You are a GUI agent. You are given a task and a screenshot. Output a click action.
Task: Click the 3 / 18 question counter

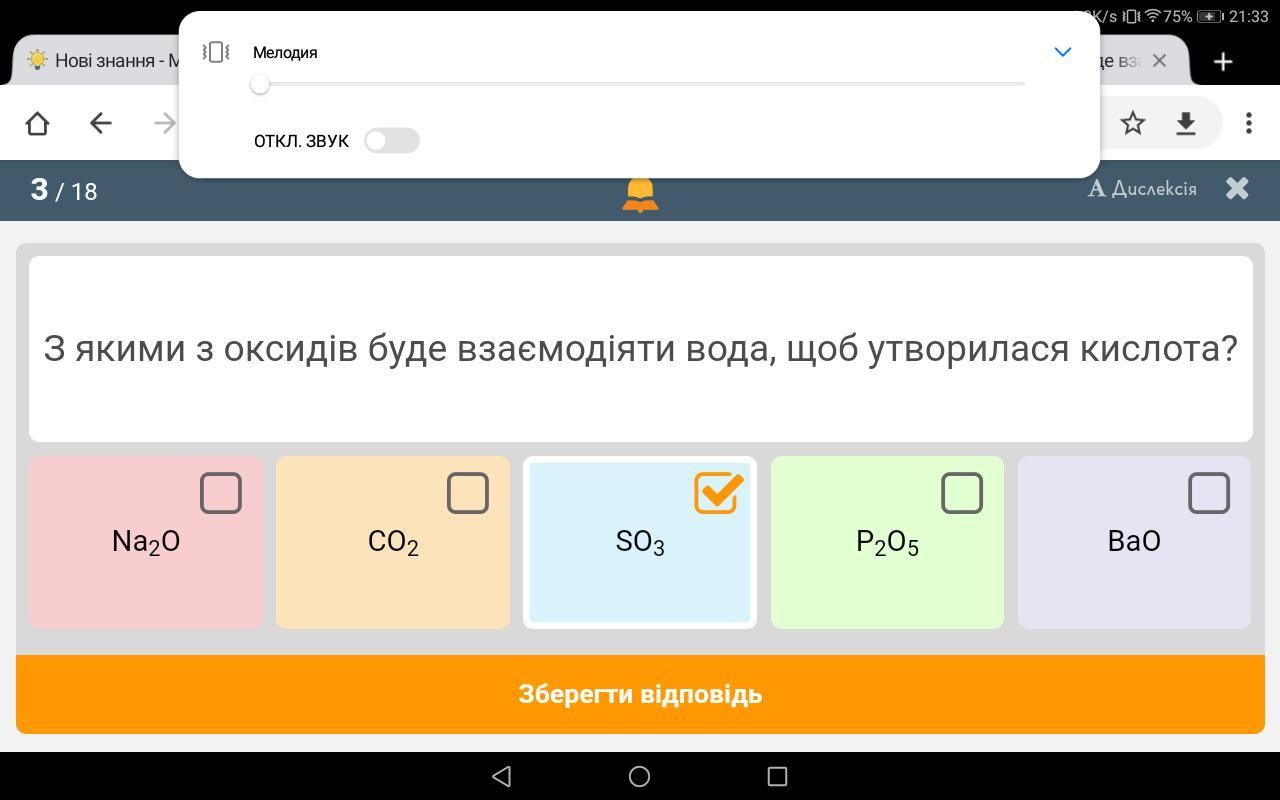coord(64,189)
